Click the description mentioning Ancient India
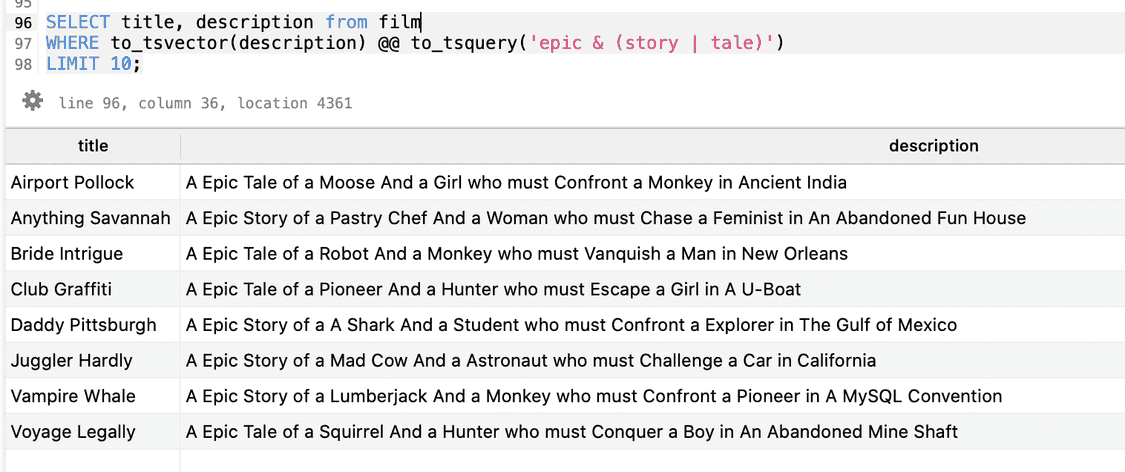1125x472 pixels. click(x=516, y=182)
